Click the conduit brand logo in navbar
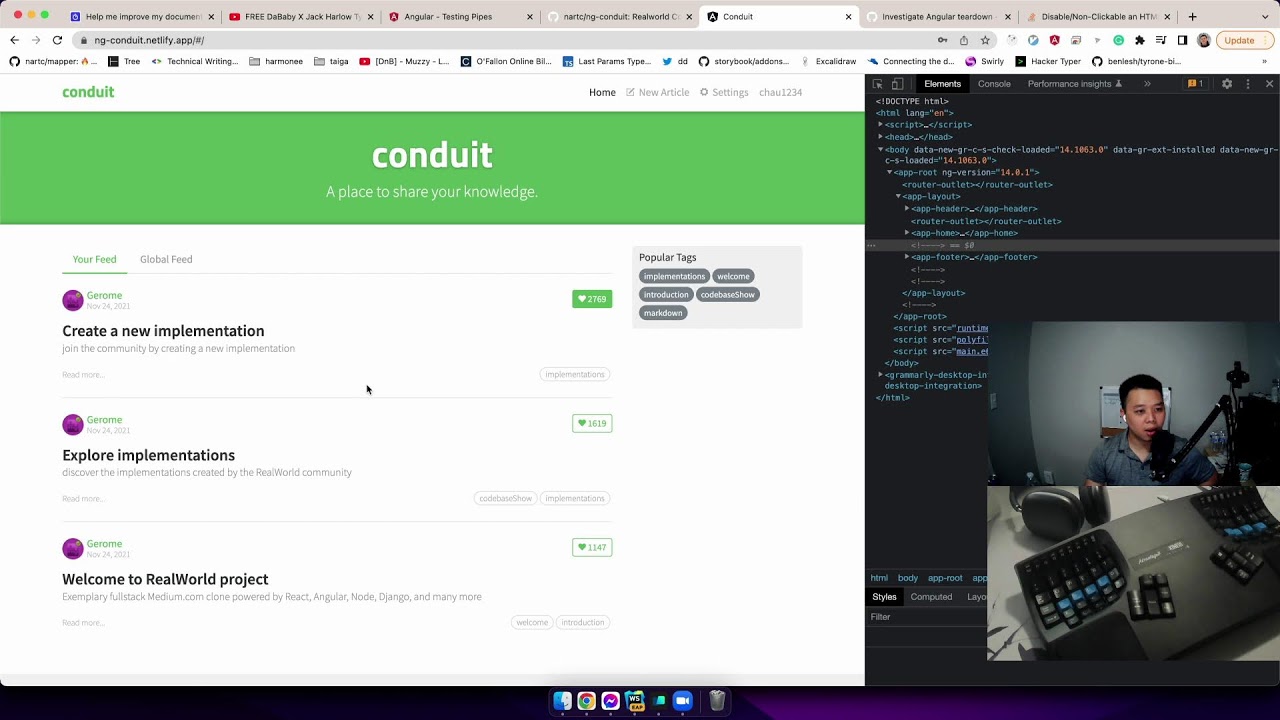 coord(88,92)
